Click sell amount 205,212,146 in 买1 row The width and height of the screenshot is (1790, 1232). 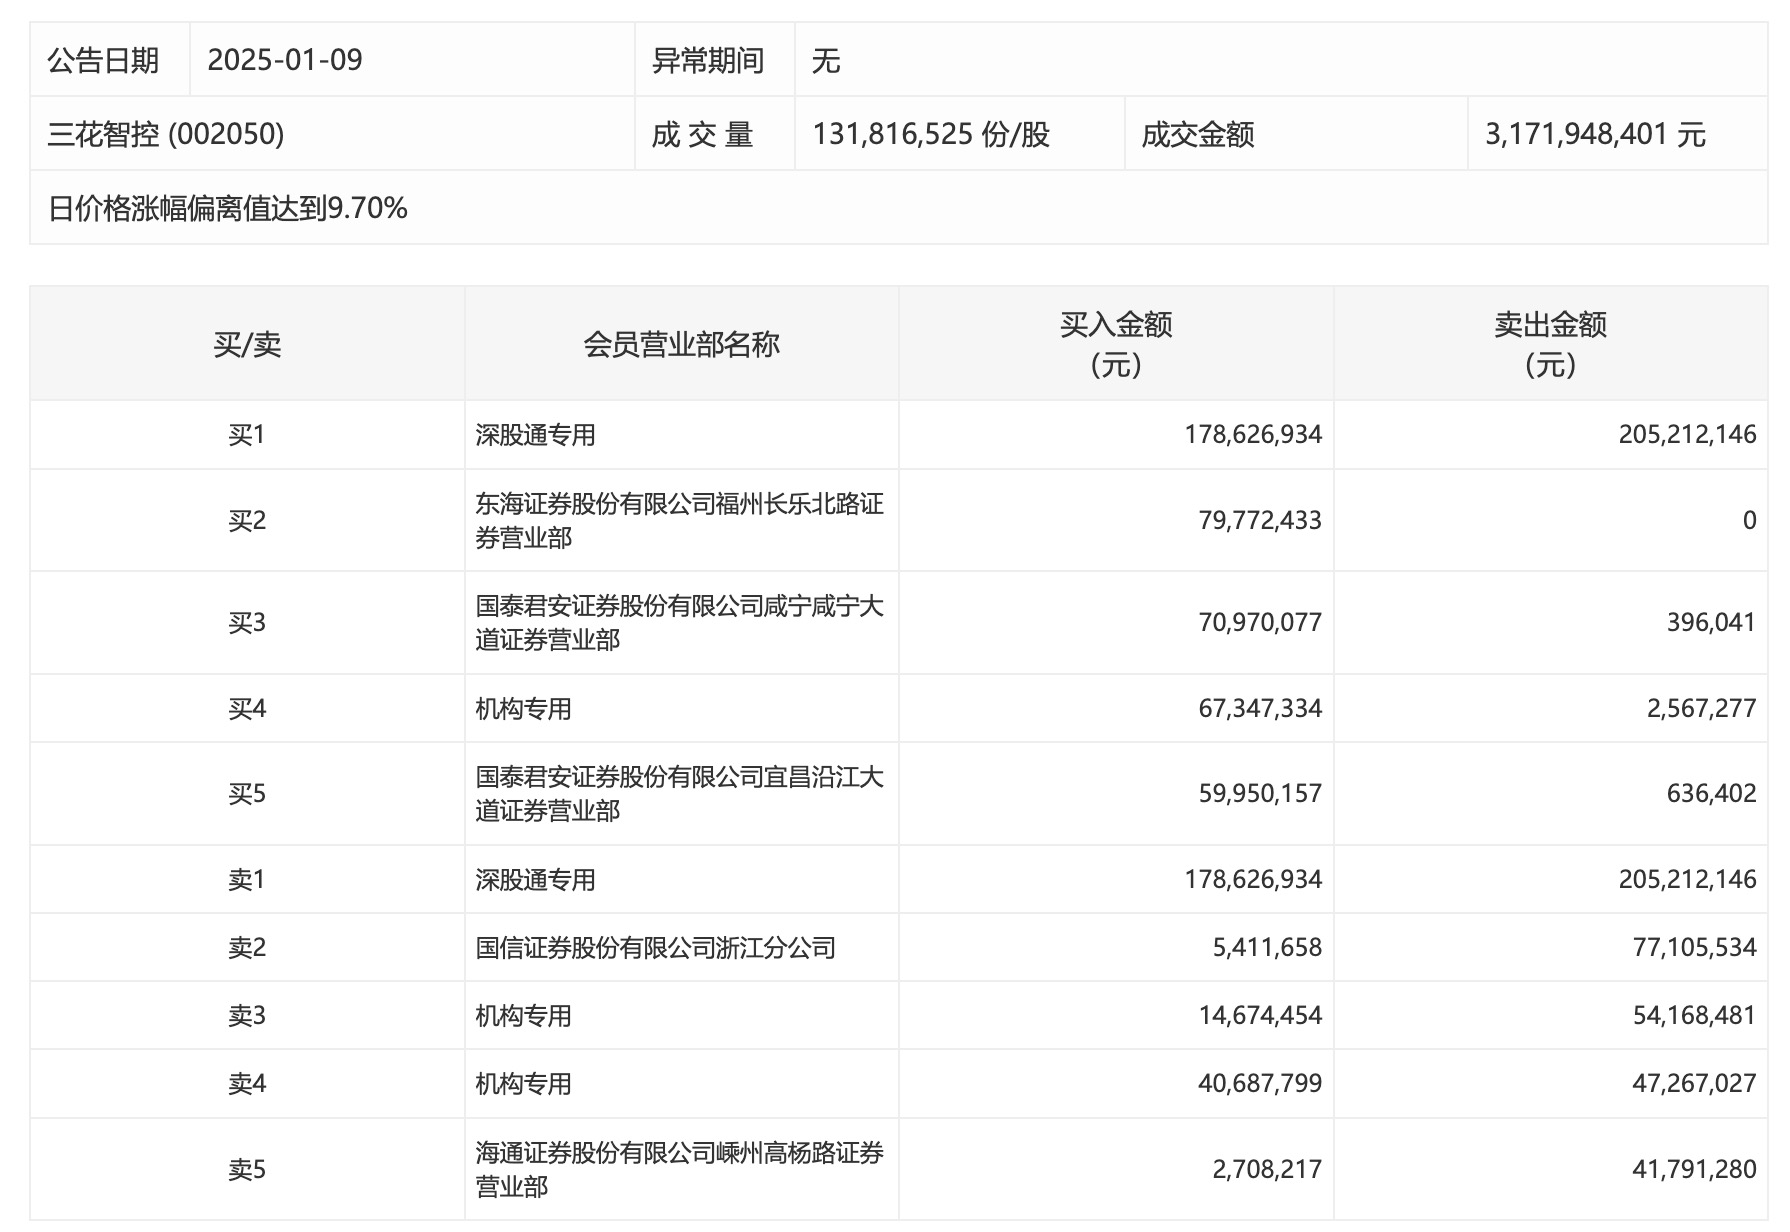[x=1687, y=435]
